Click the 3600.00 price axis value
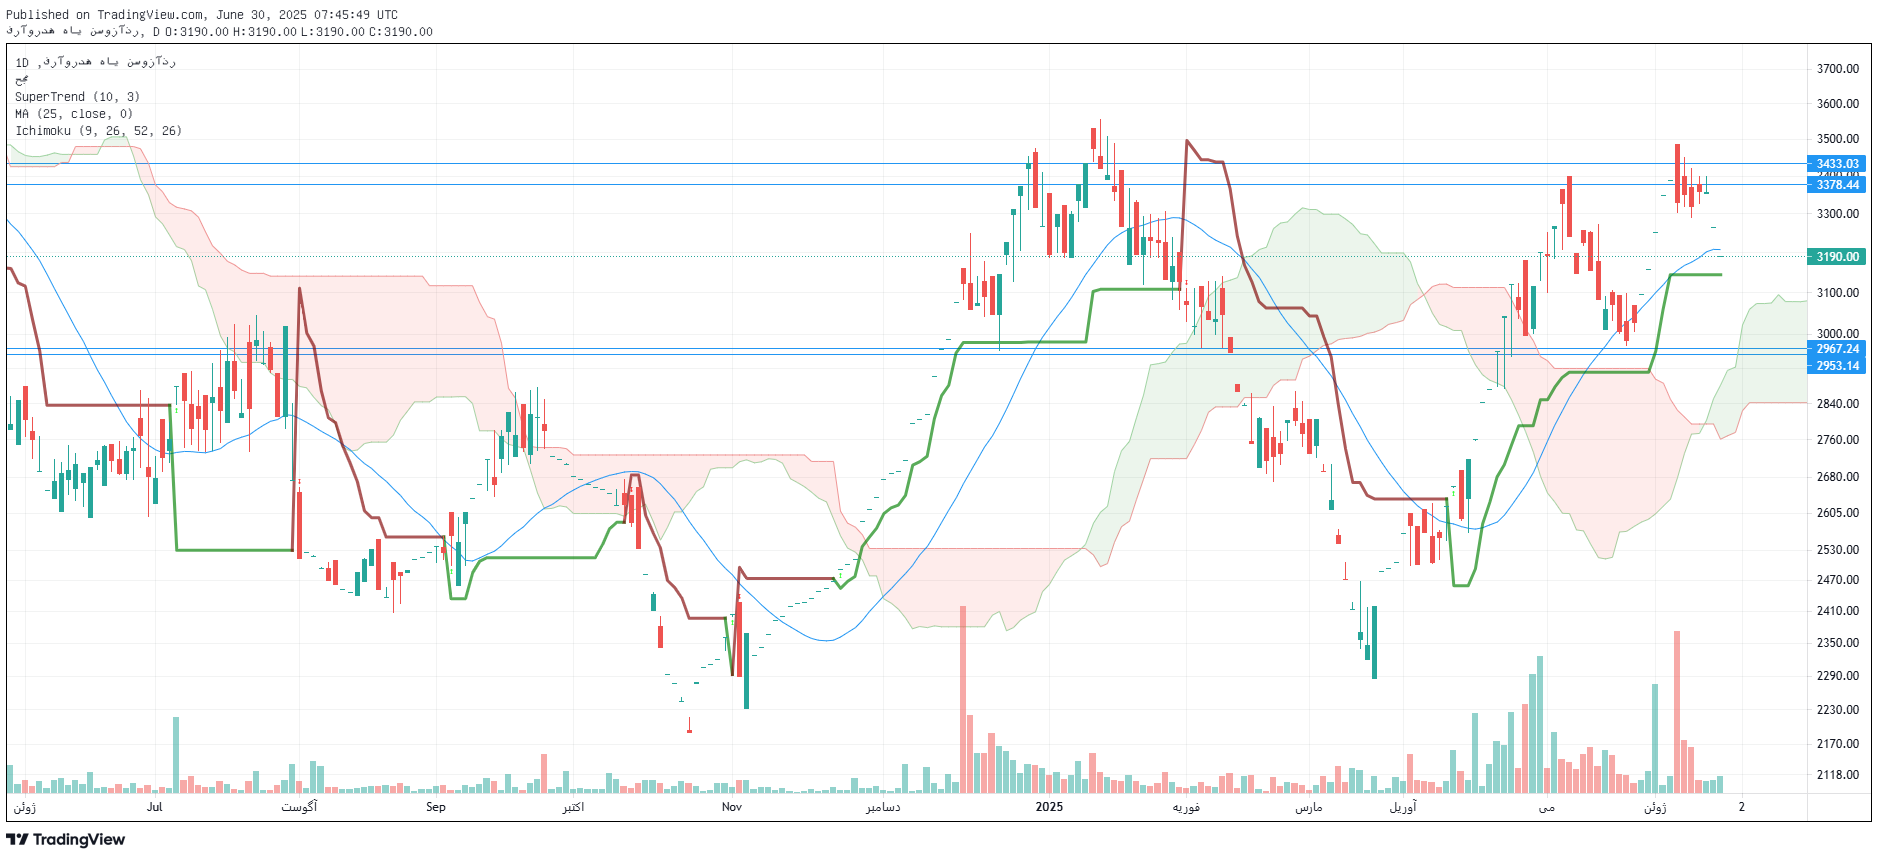The height and width of the screenshot is (858, 1878). coord(1838,104)
